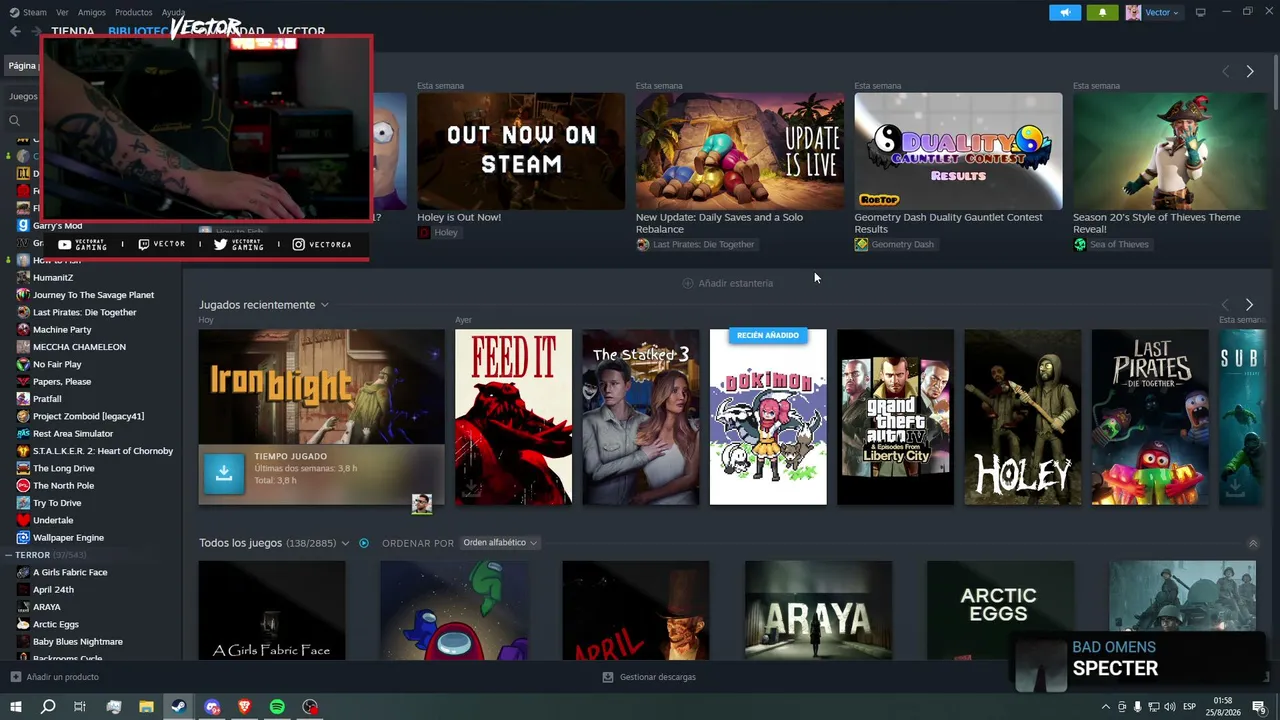Open Season 20's Style of Thieves news

click(x=1169, y=152)
